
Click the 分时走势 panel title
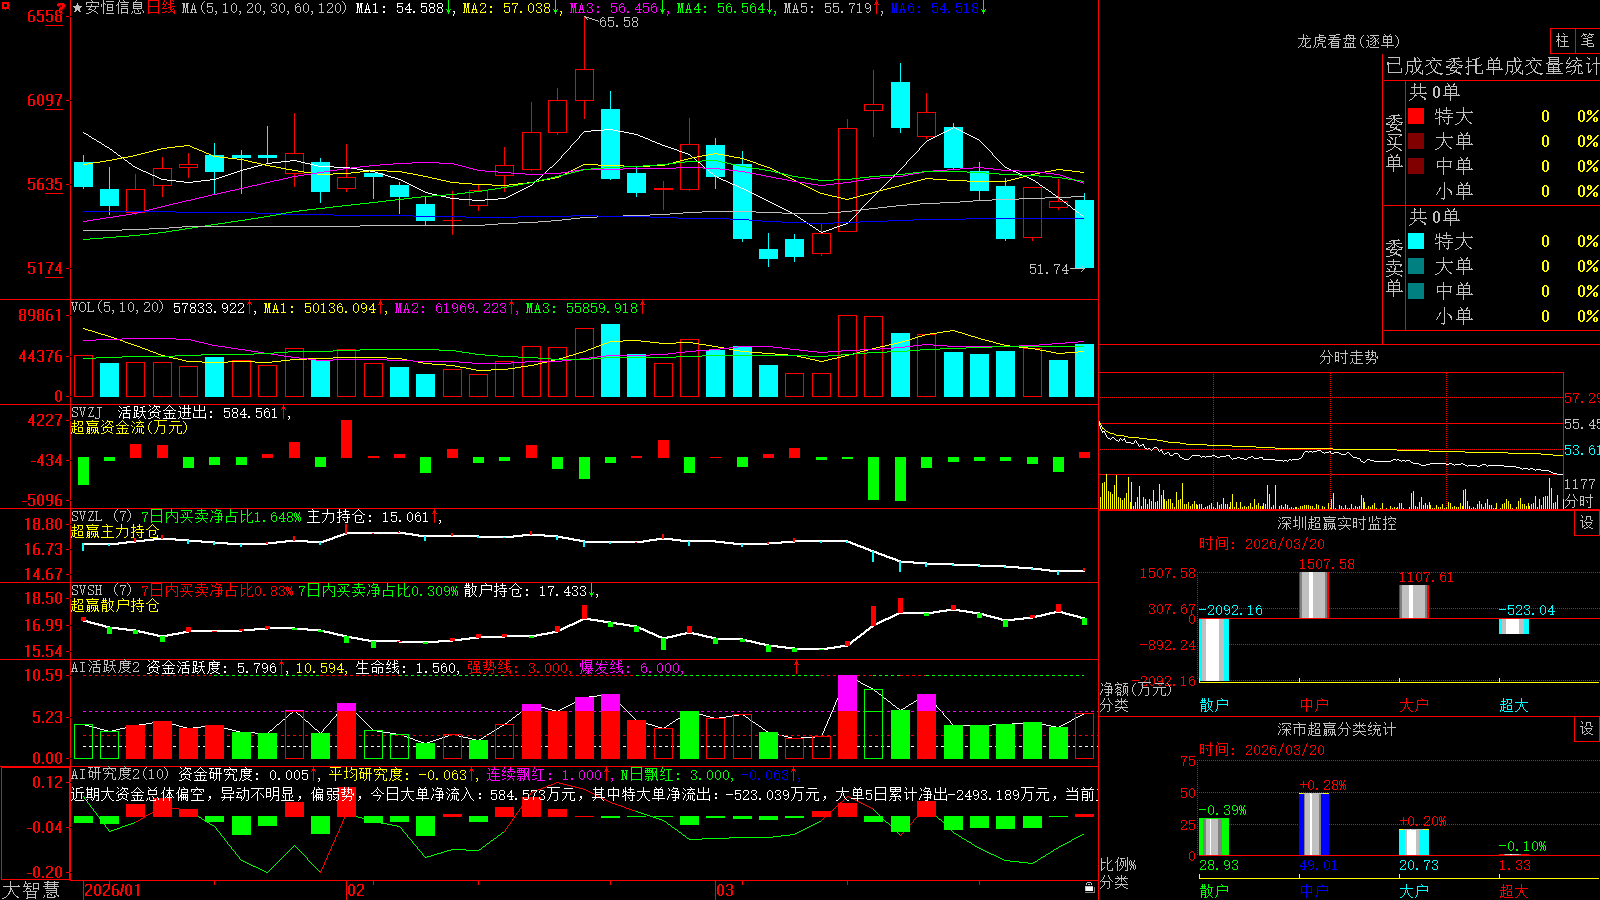(x=1348, y=357)
